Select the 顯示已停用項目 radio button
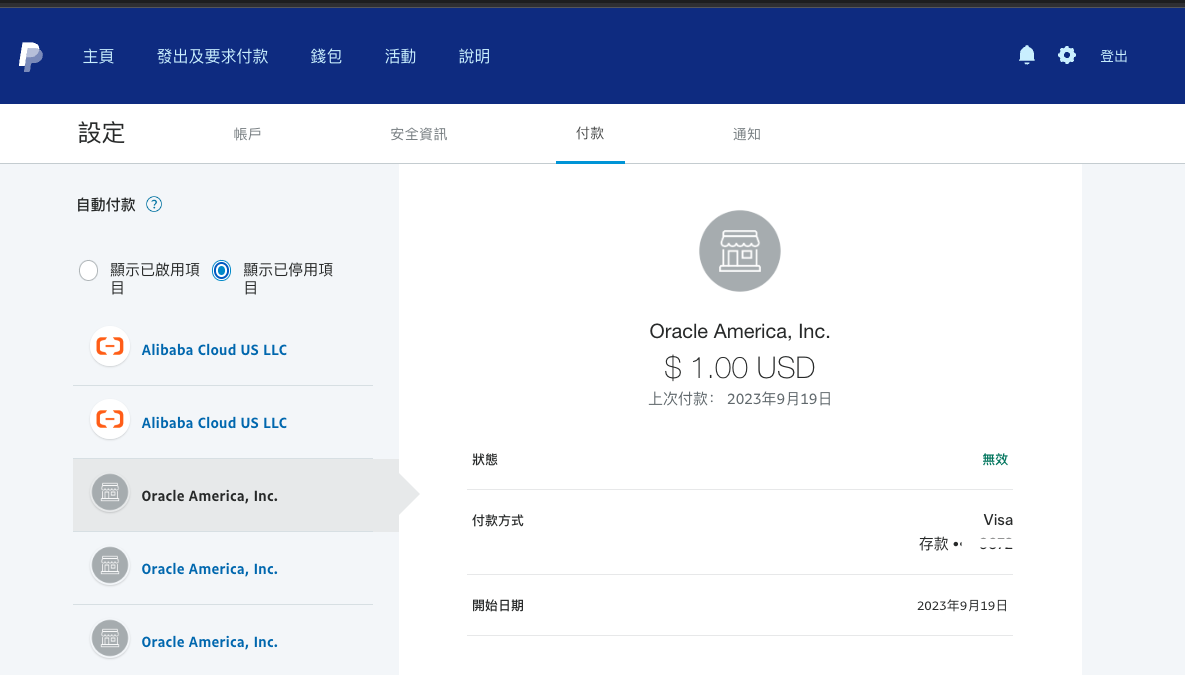 (x=222, y=270)
